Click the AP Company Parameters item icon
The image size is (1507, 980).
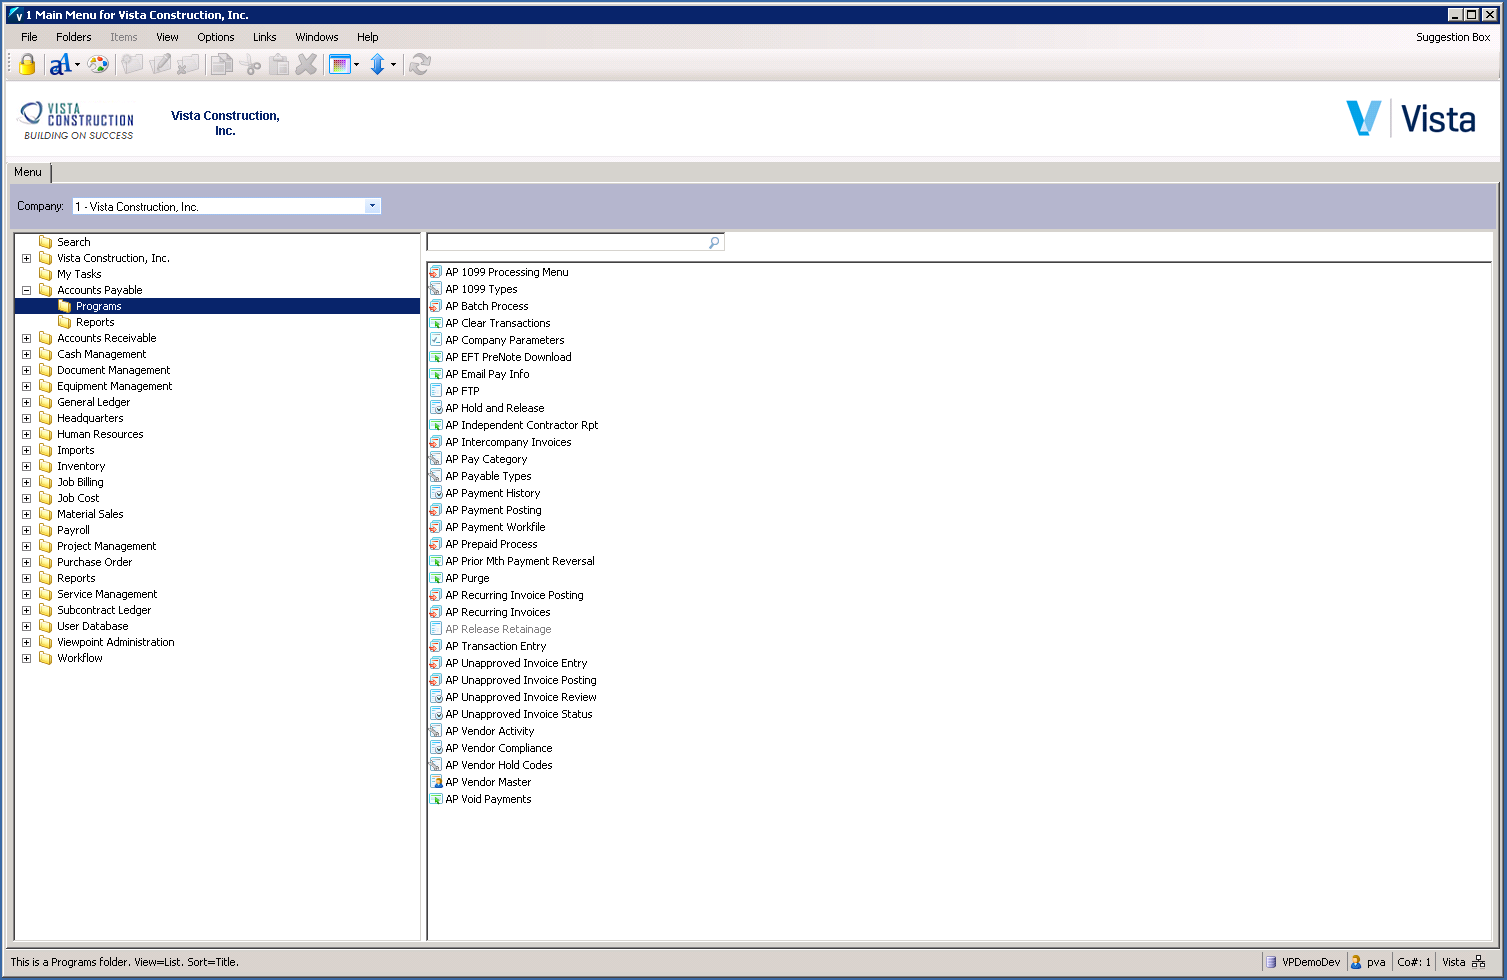[436, 340]
